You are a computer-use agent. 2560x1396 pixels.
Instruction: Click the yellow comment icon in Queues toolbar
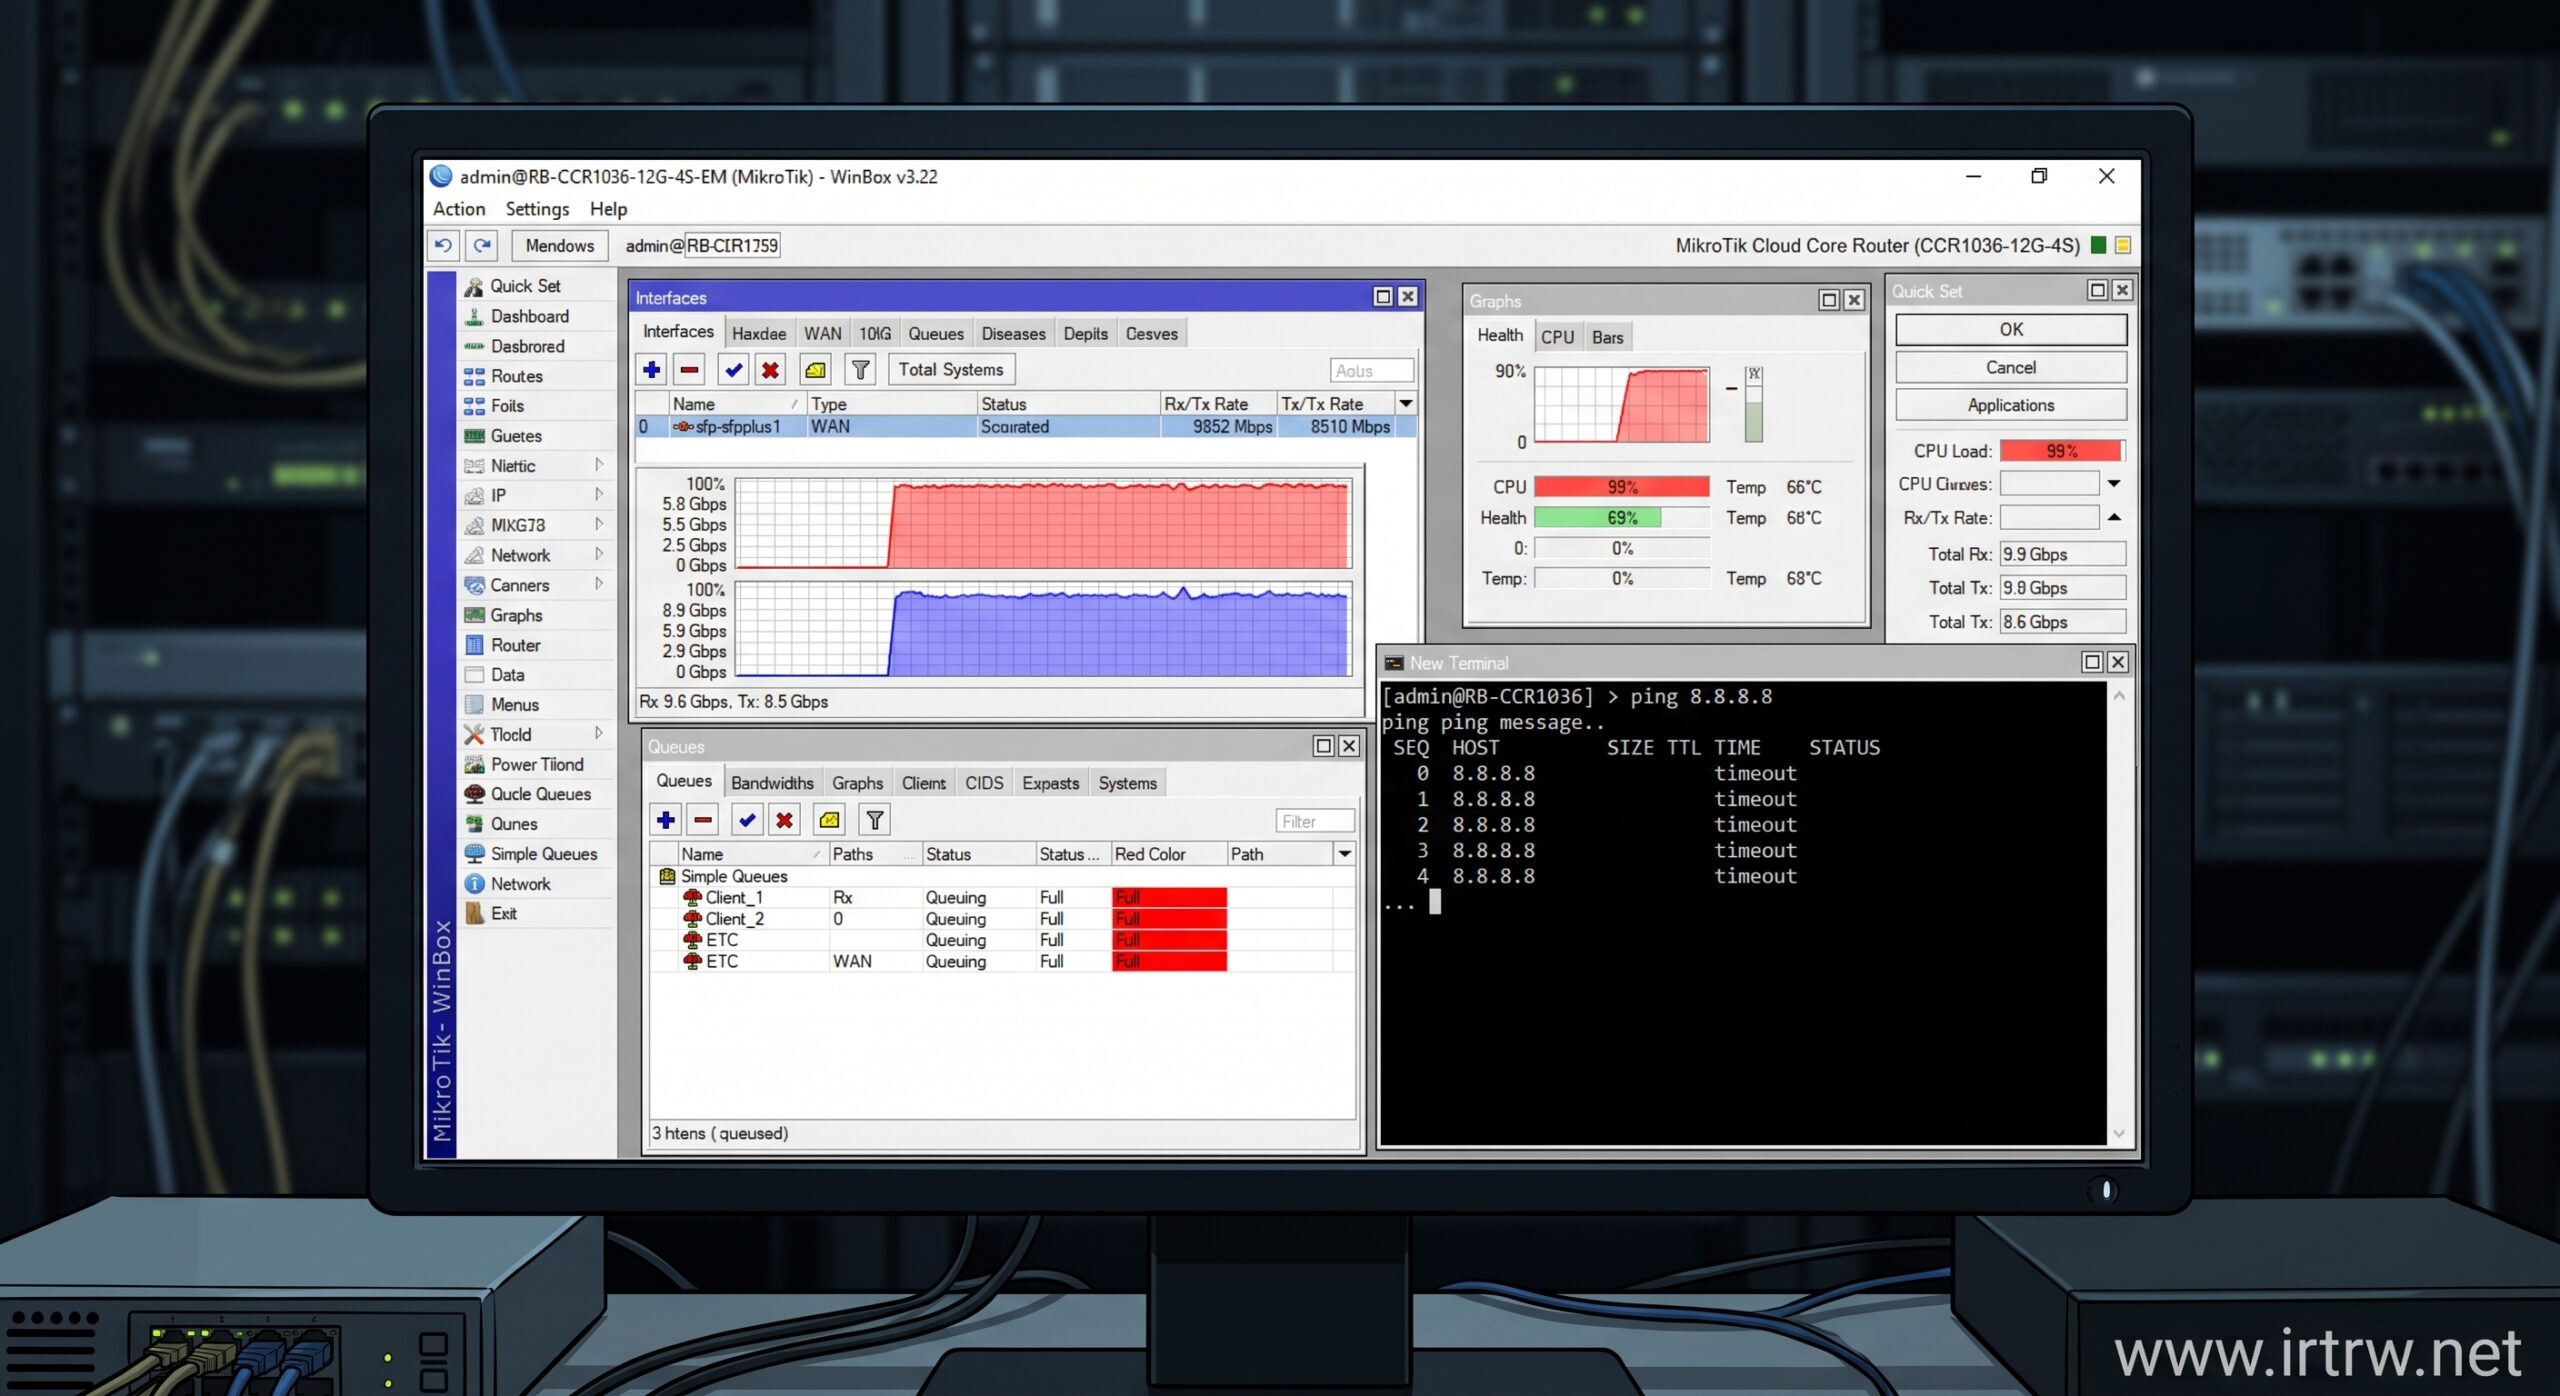829,821
